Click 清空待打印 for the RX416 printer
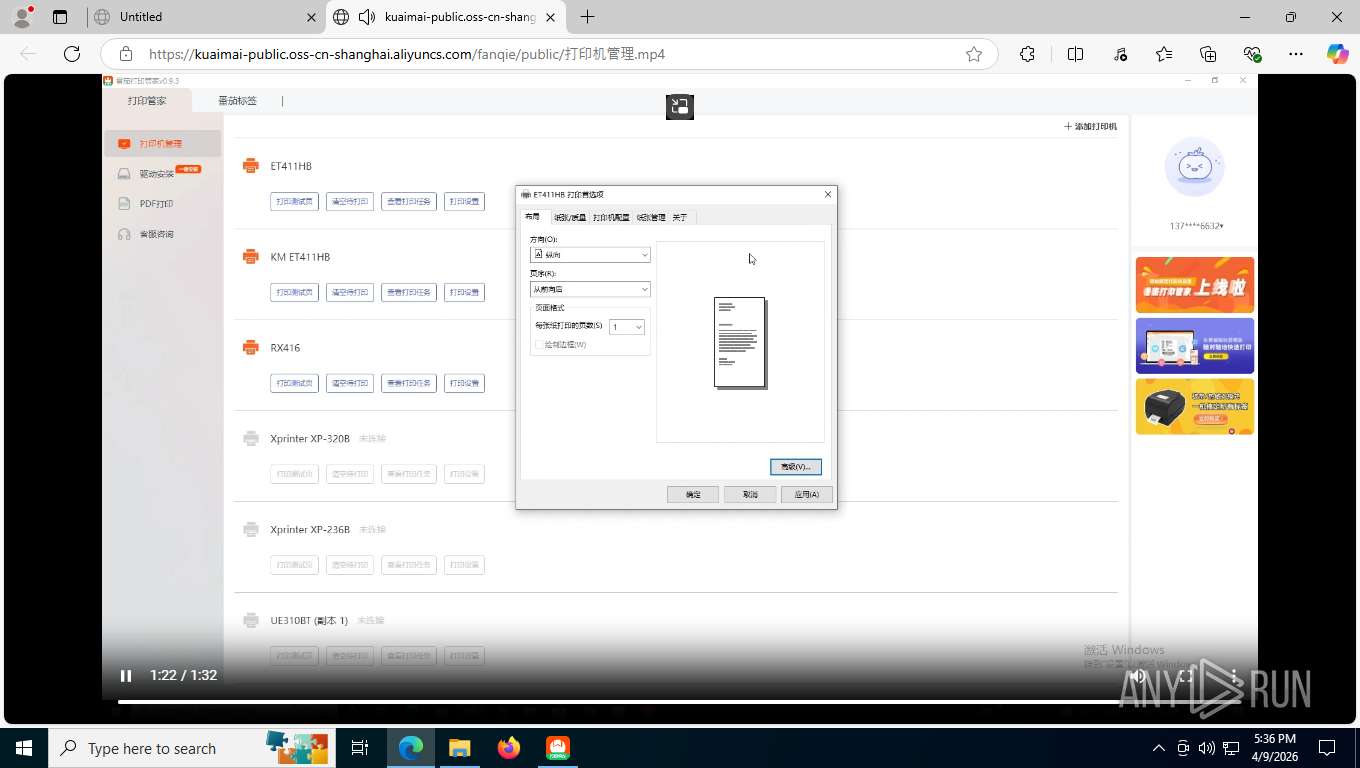The image size is (1360, 768). [x=350, y=383]
